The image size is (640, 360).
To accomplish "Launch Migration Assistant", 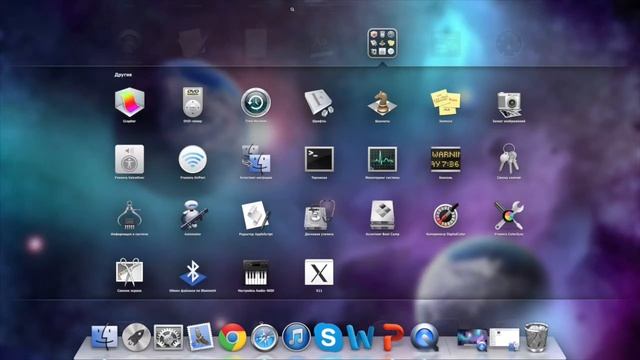I will [x=256, y=159].
